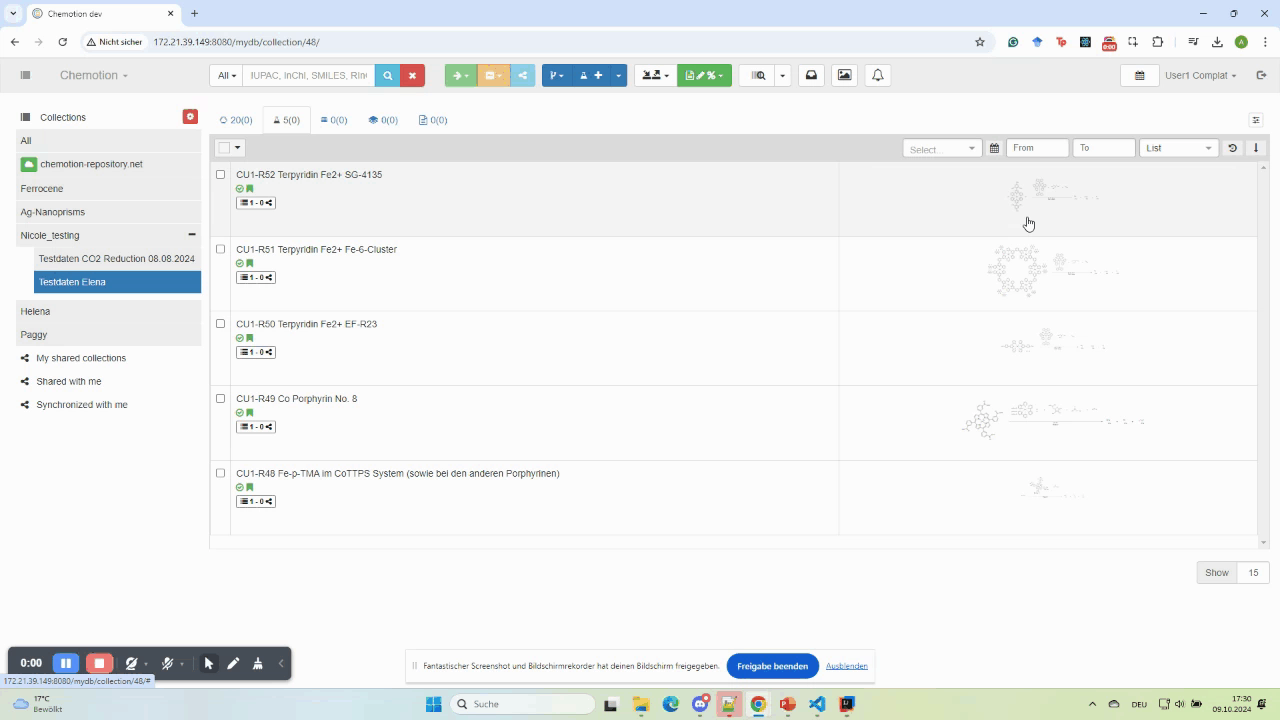Image resolution: width=1280 pixels, height=720 pixels.
Task: Clear the search with the red X button
Action: [412, 75]
